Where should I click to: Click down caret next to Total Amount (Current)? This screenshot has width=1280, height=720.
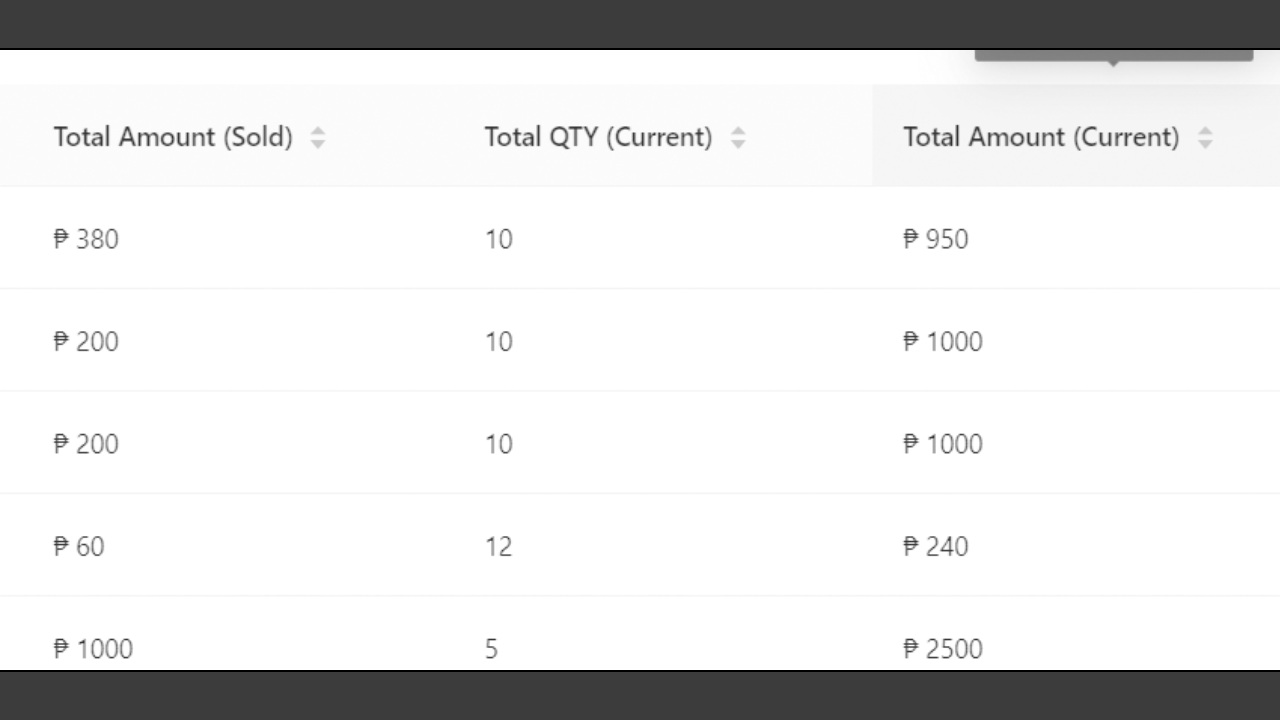point(1205,144)
